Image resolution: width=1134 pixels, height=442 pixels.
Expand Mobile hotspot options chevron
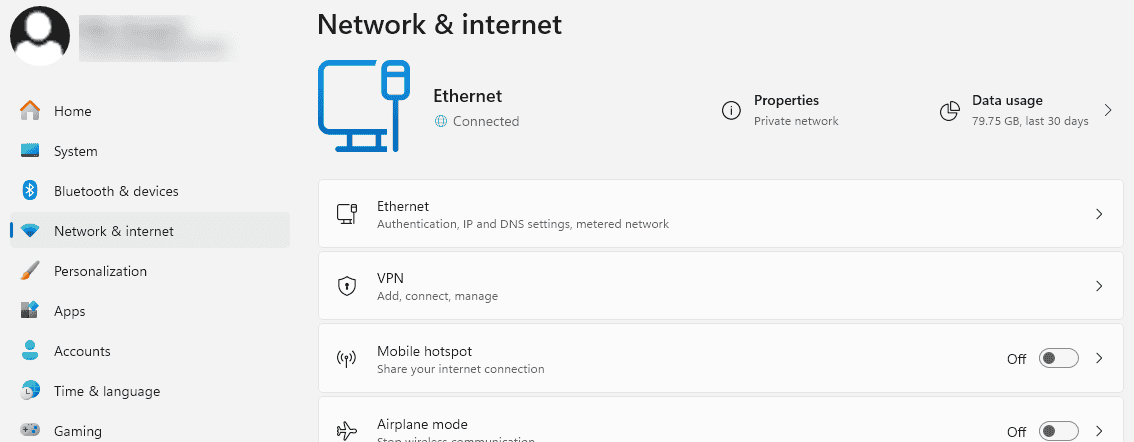[x=1099, y=358]
